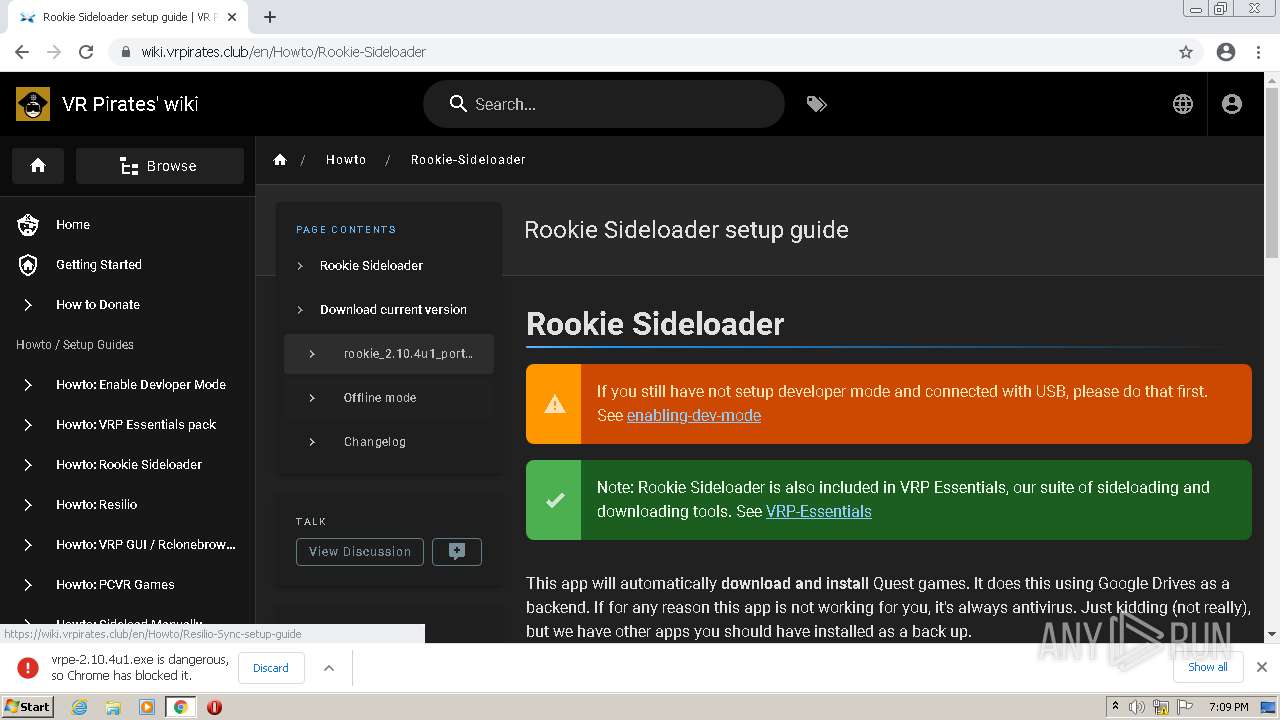Open Home page from sidebar
This screenshot has width=1280, height=720.
(73, 225)
